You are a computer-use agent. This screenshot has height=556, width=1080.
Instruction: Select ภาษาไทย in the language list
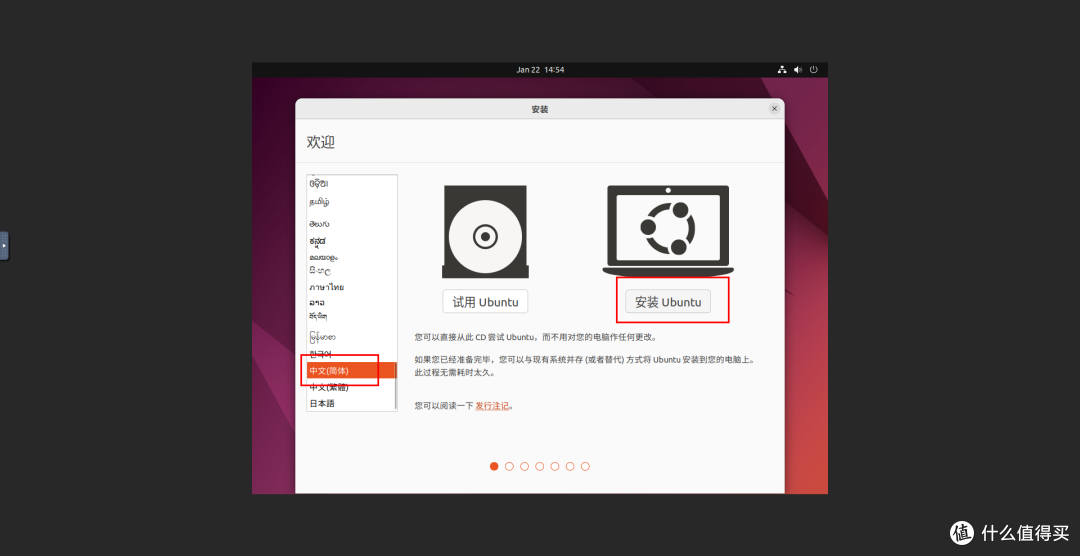click(351, 287)
